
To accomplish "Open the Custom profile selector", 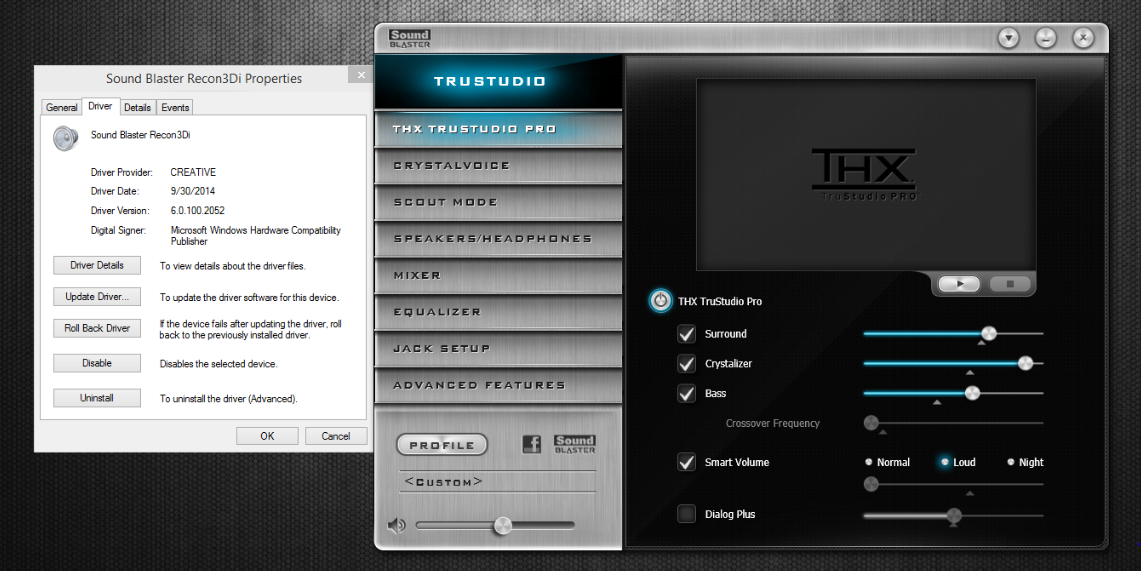I will 497,482.
